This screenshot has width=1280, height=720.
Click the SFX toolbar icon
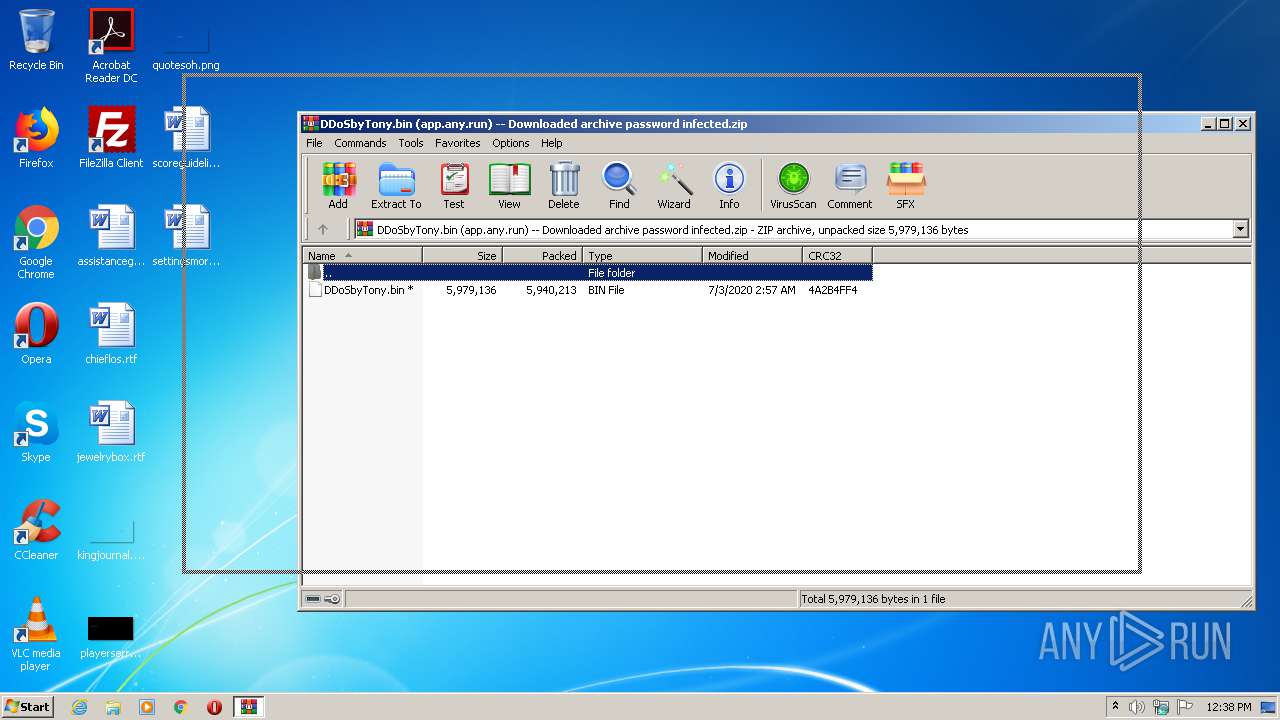[905, 186]
